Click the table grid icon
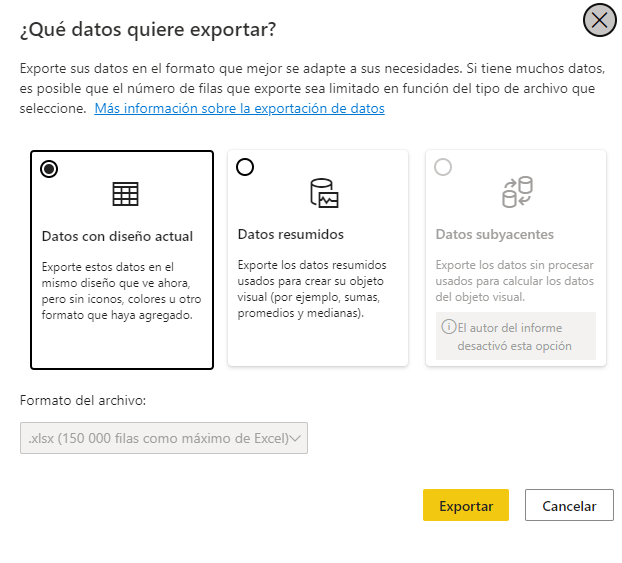 [x=125, y=194]
